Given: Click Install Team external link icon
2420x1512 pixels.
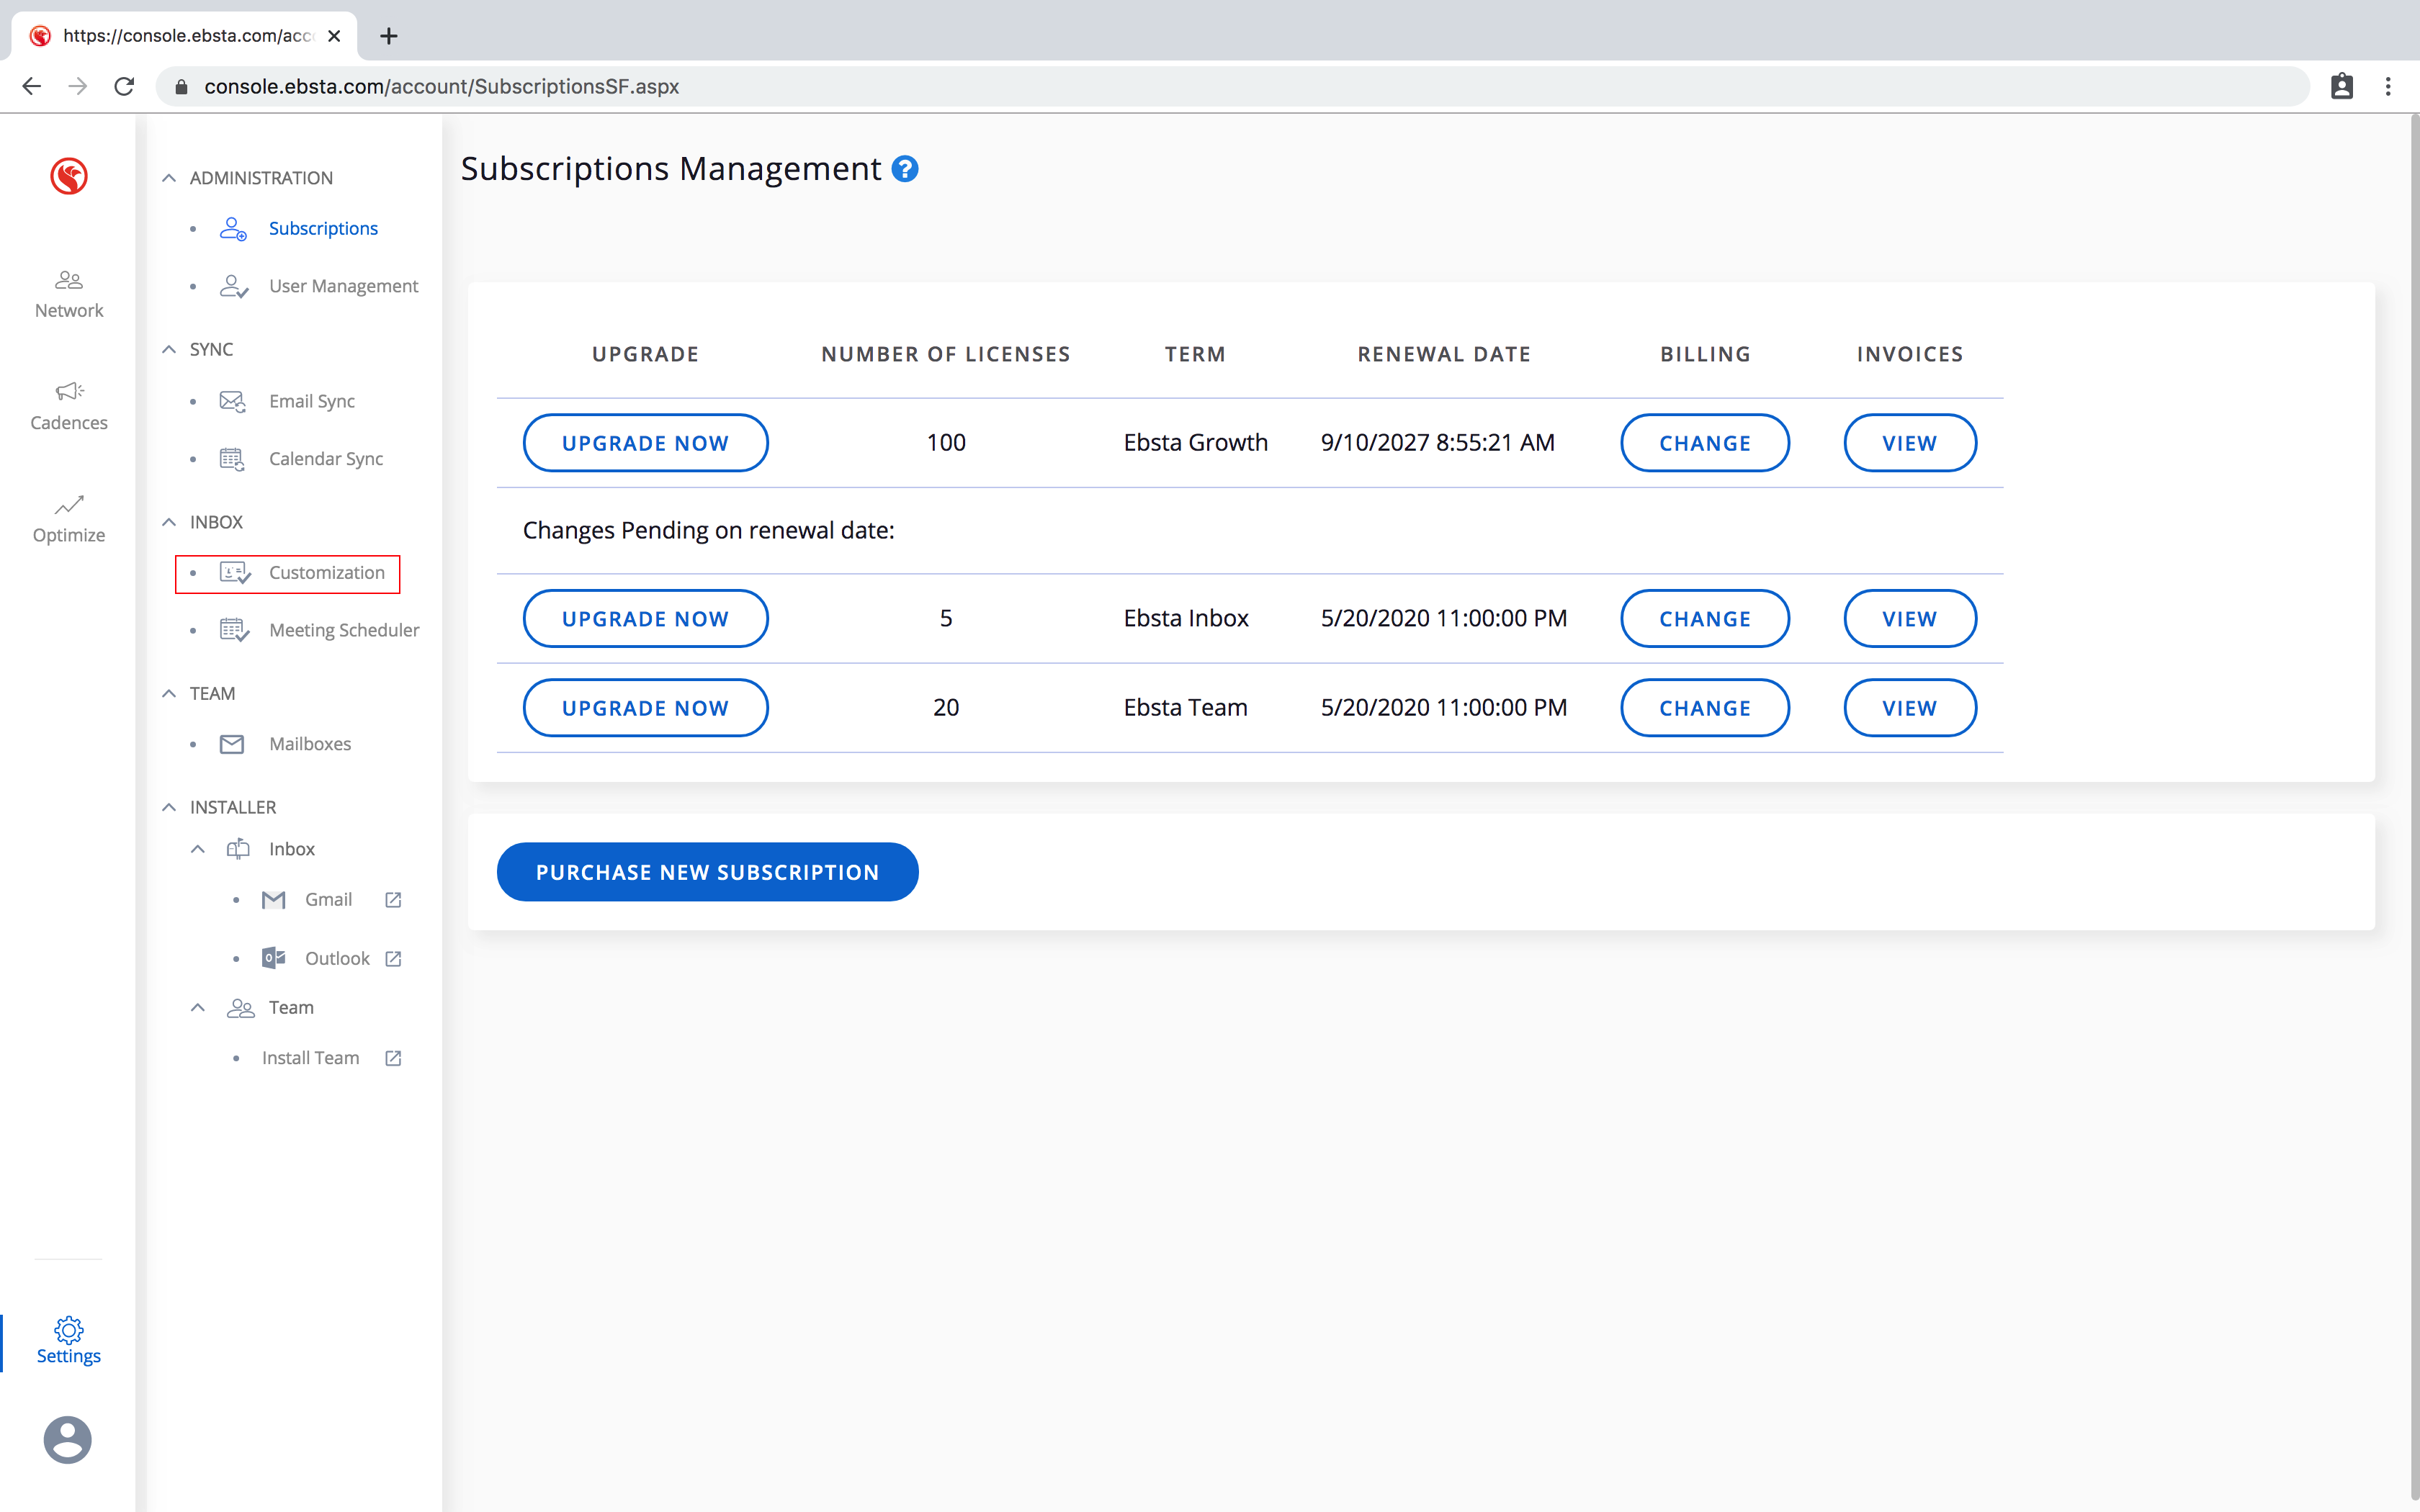Looking at the screenshot, I should point(393,1058).
